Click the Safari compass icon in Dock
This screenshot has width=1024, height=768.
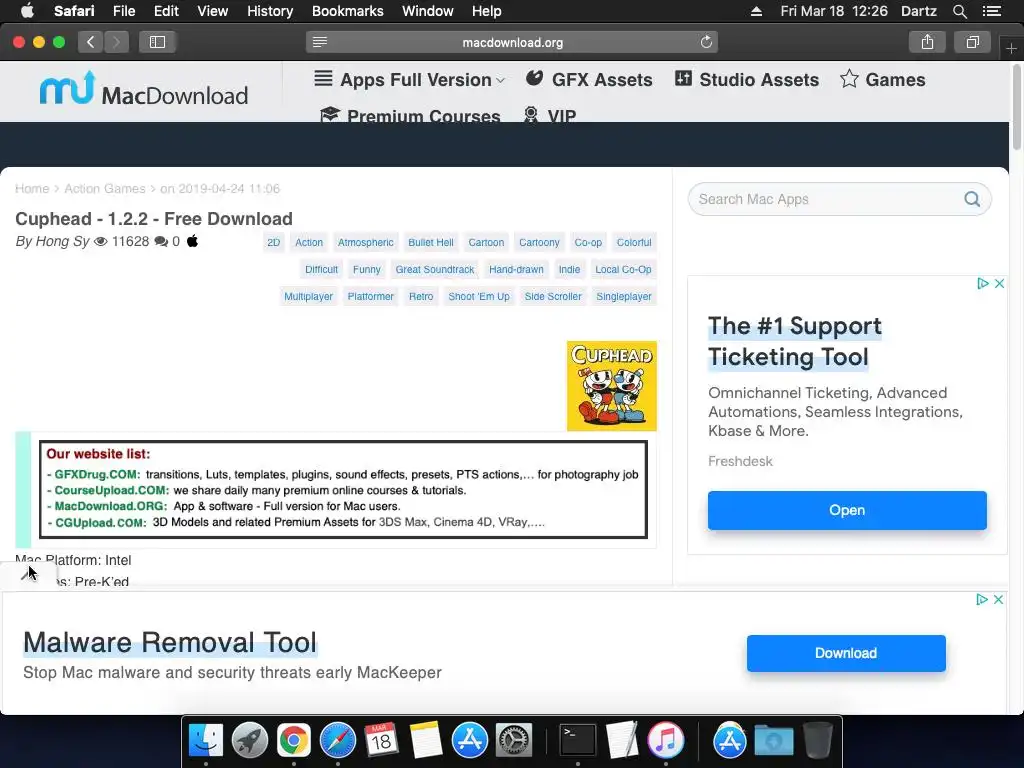(338, 741)
